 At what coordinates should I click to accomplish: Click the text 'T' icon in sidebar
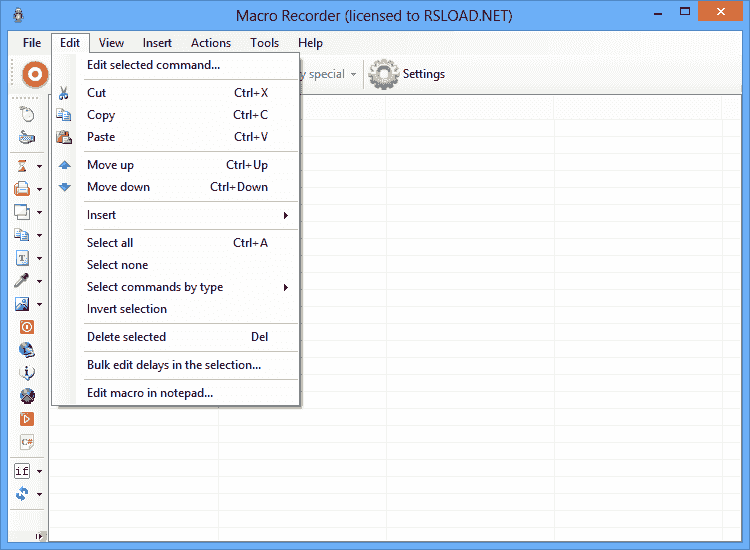[x=22, y=258]
